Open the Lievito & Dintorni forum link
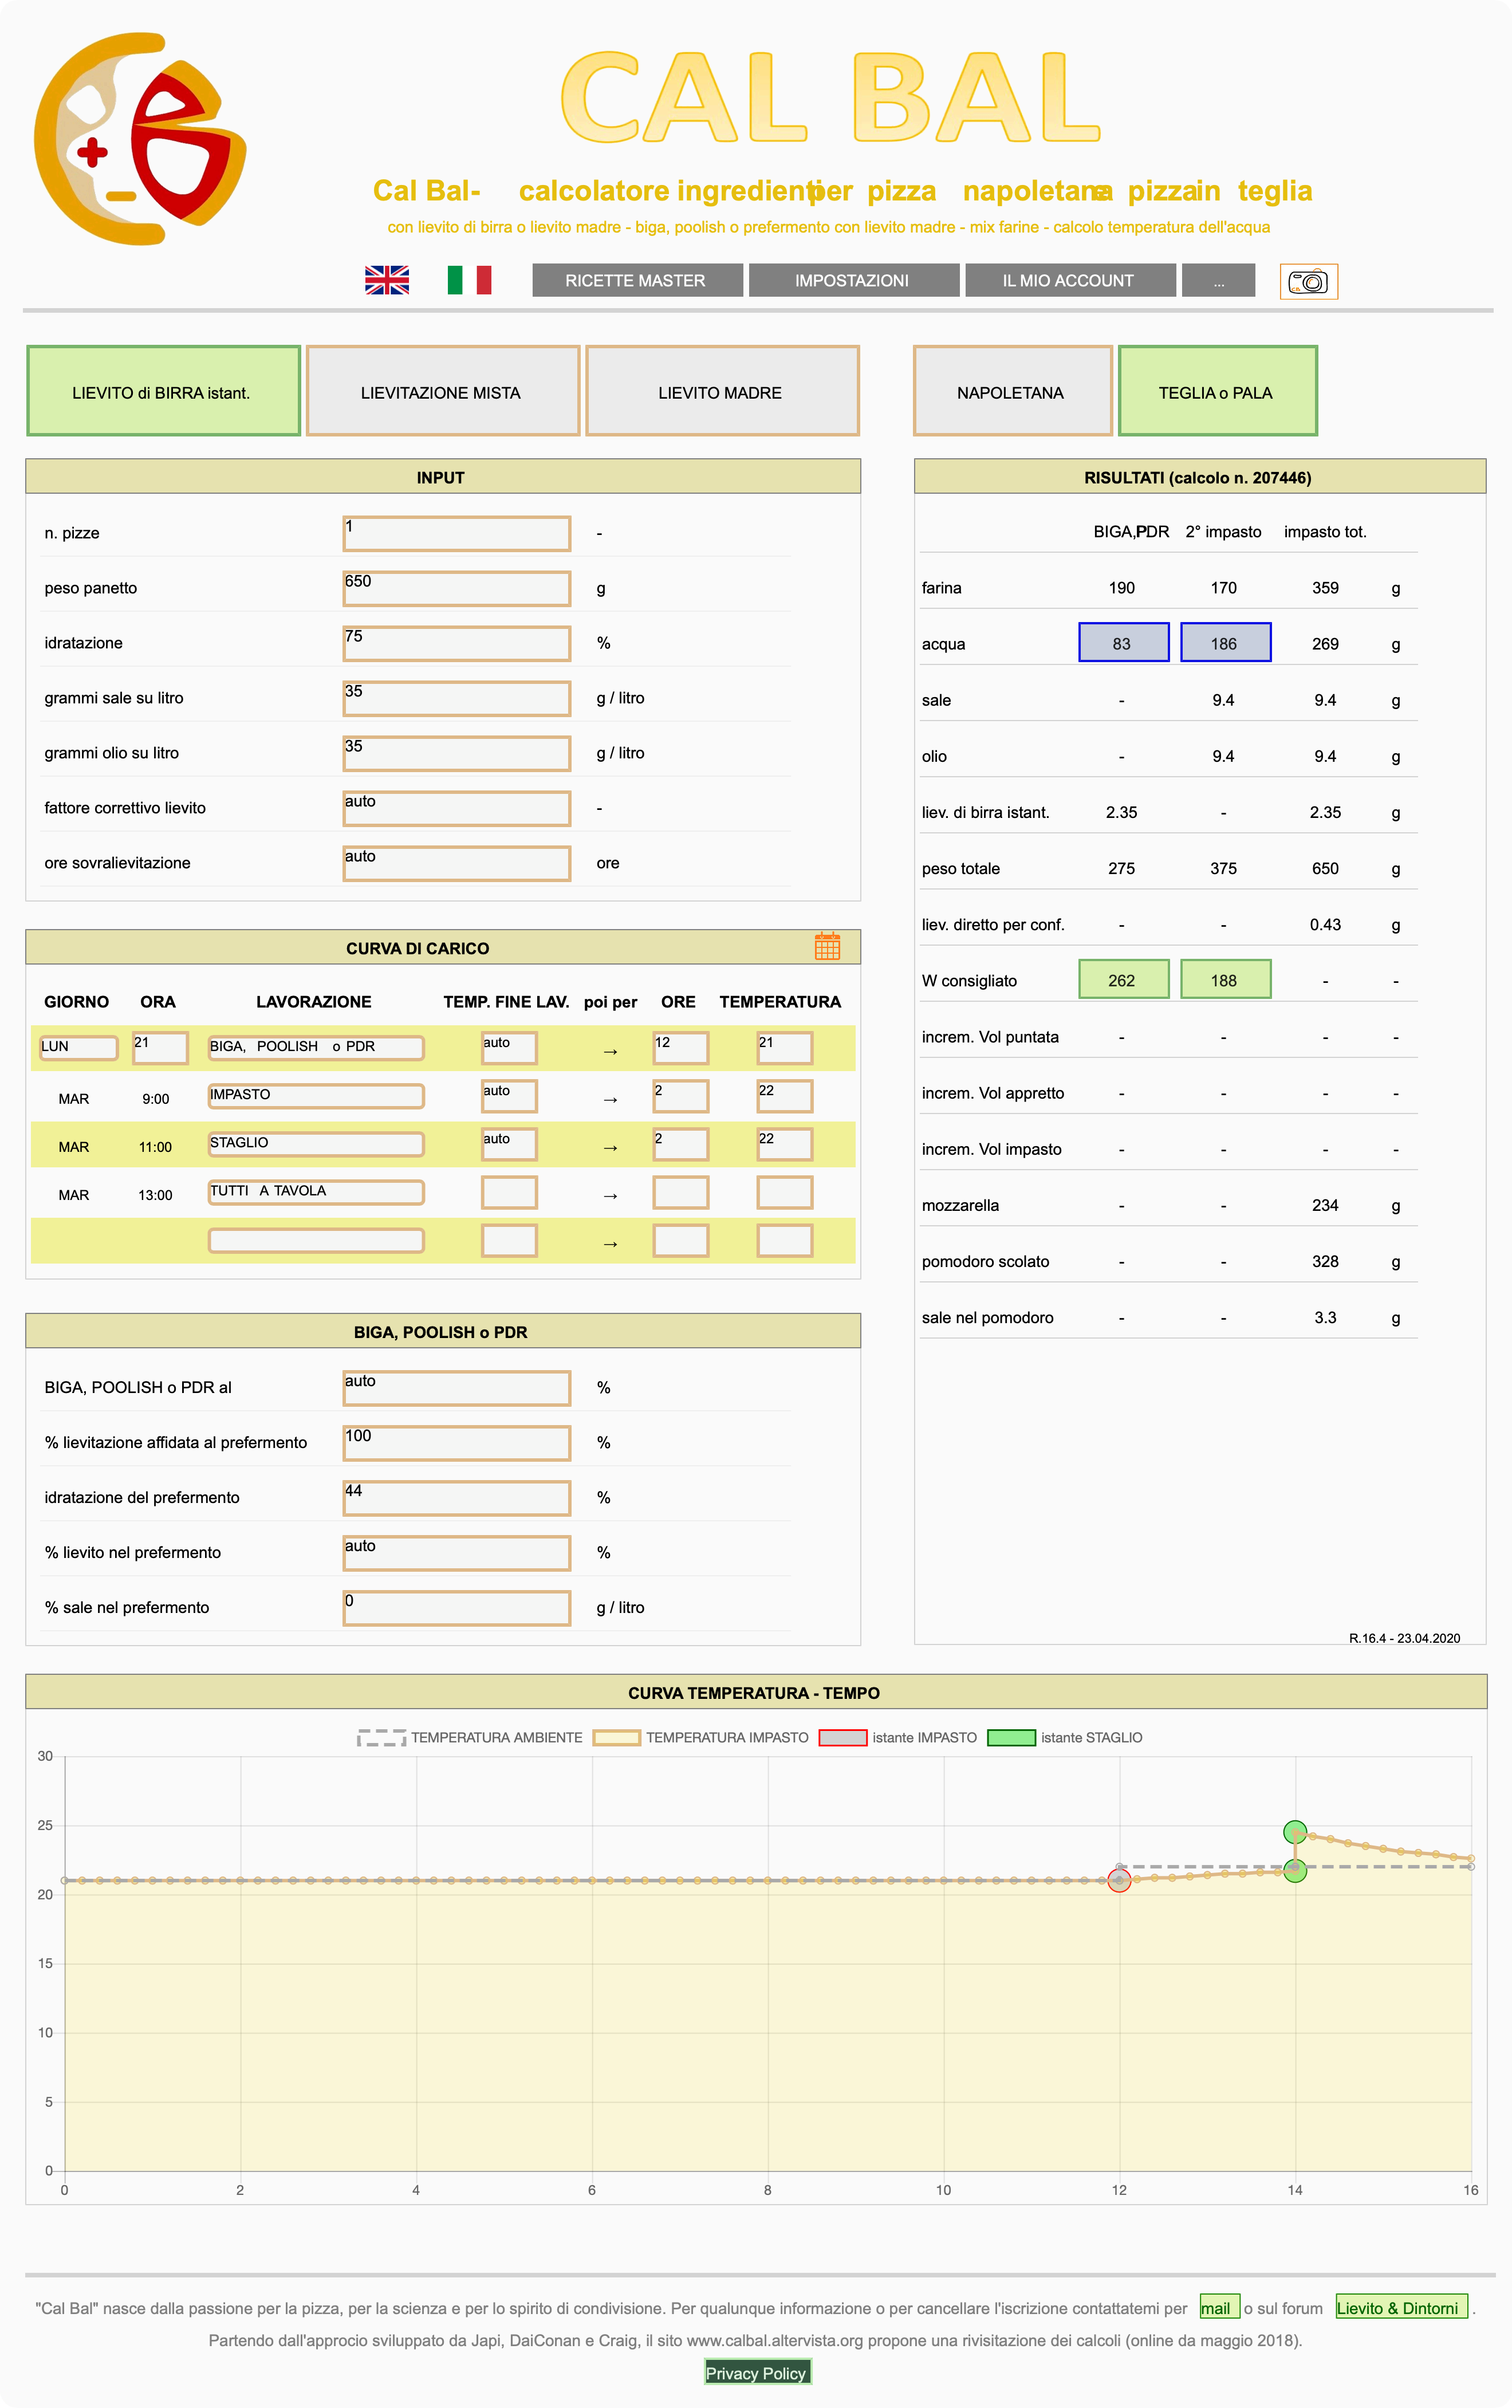 [1401, 2307]
